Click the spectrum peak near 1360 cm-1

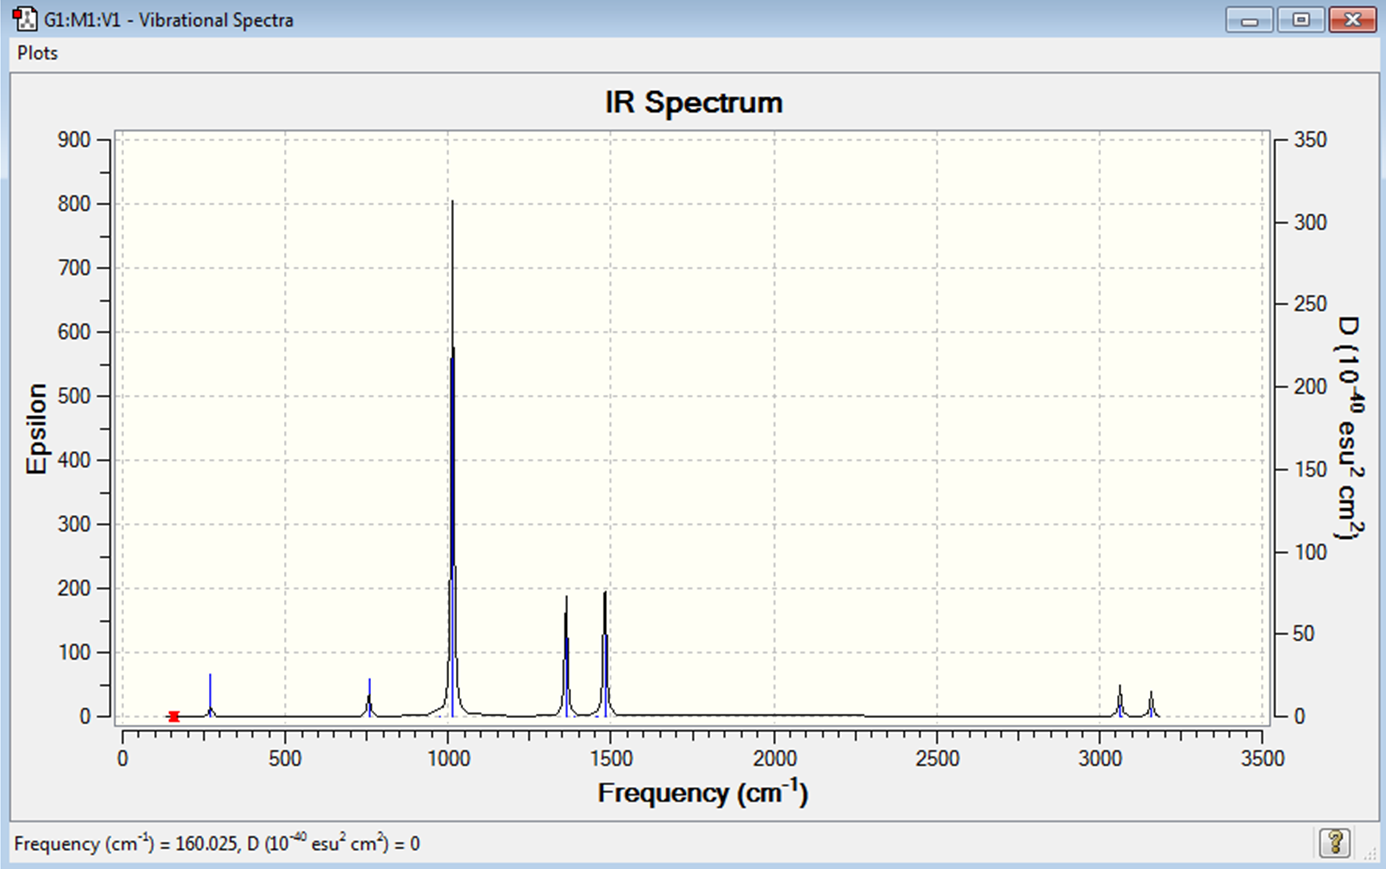[566, 656]
